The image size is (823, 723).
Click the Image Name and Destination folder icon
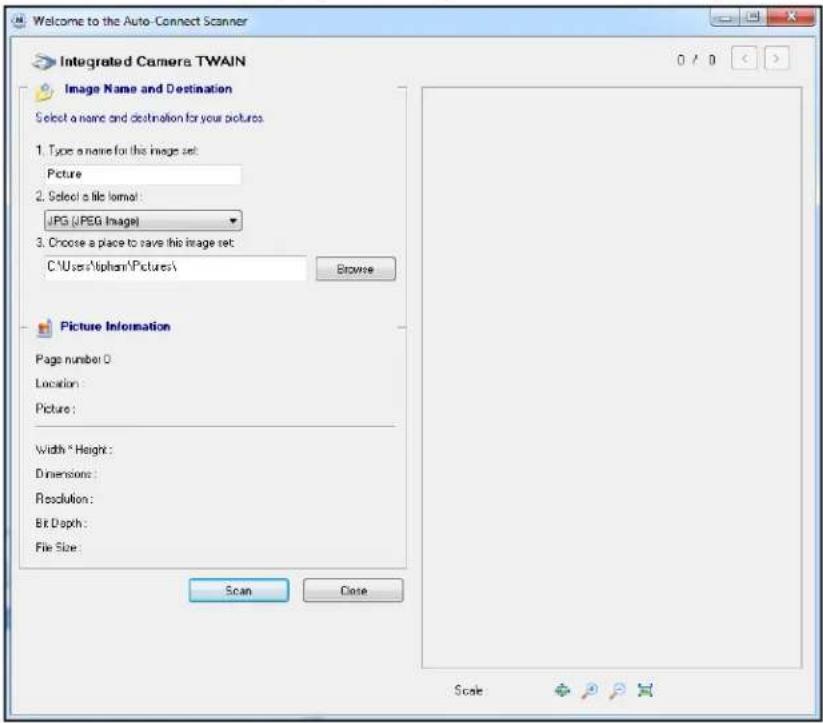pyautogui.click(x=45, y=91)
